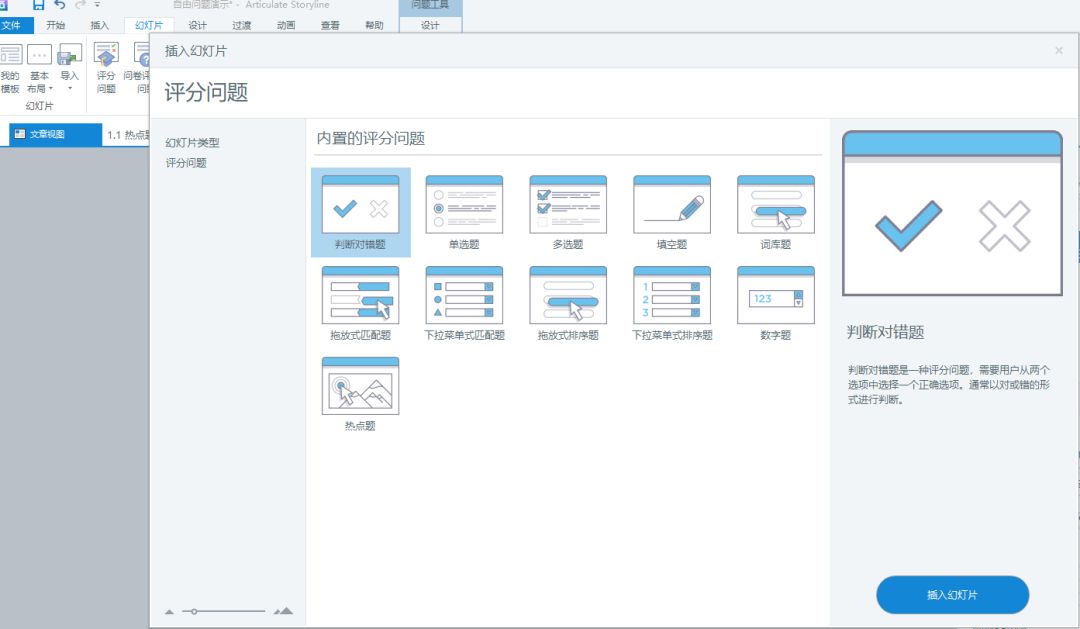
Task: Click the Save icon in the title bar
Action: 39,5
